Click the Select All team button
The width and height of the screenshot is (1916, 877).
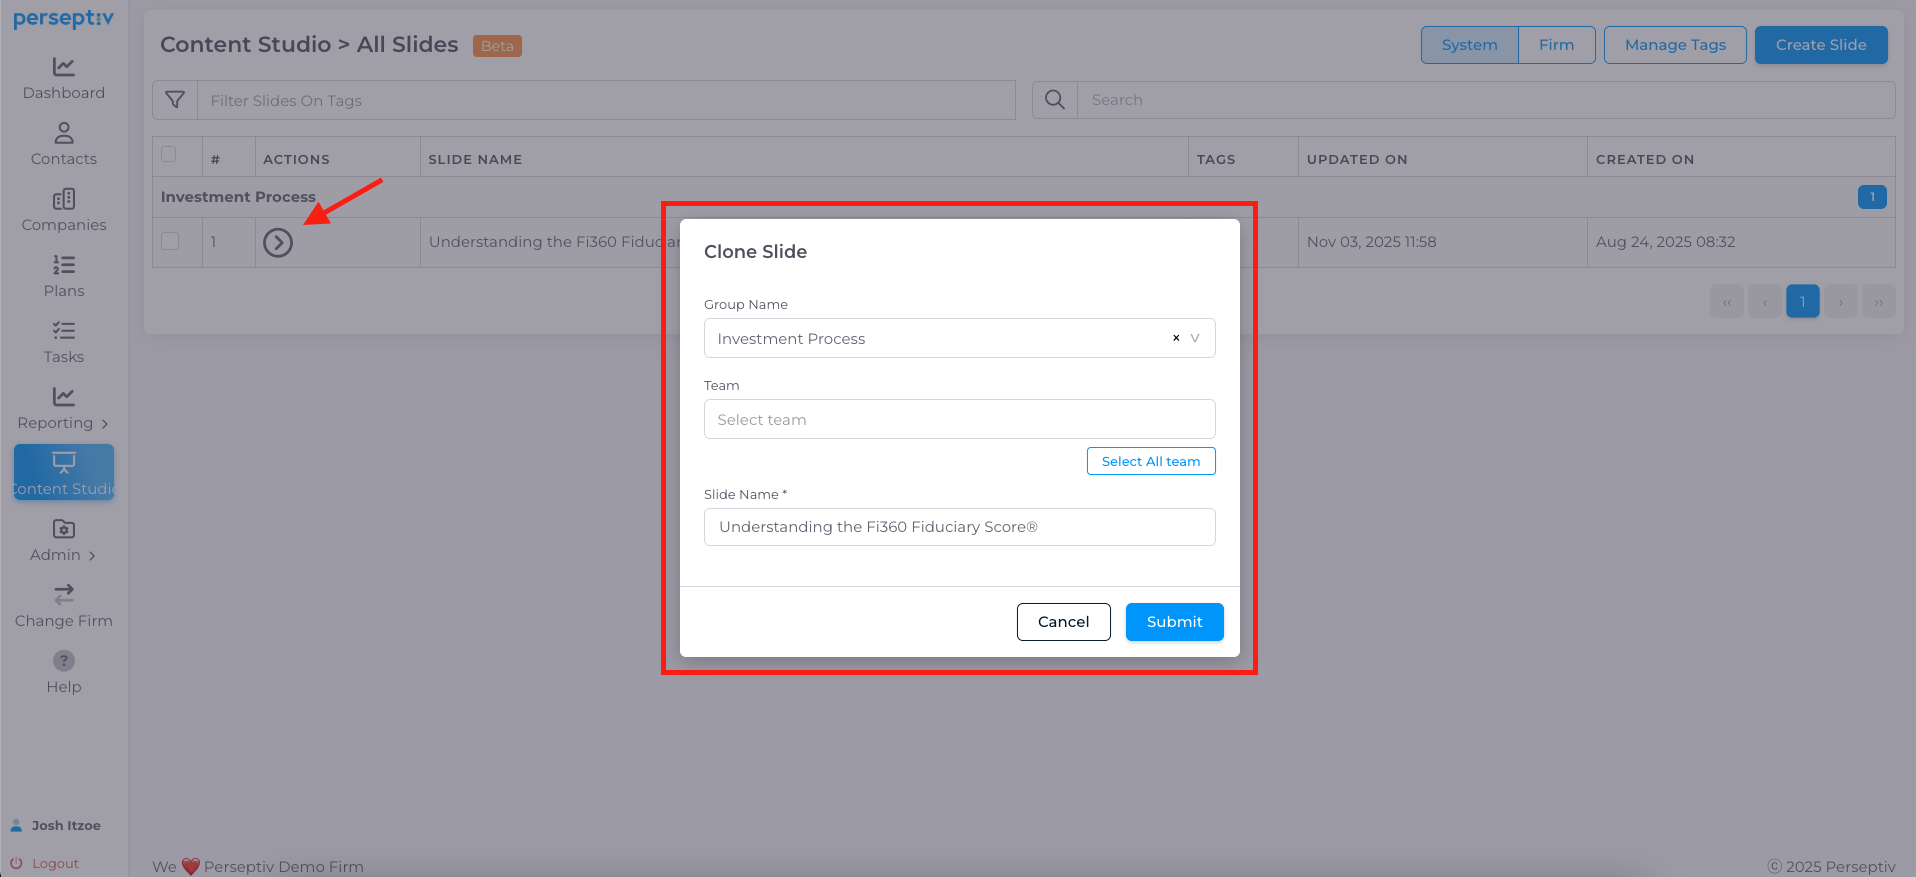point(1151,461)
